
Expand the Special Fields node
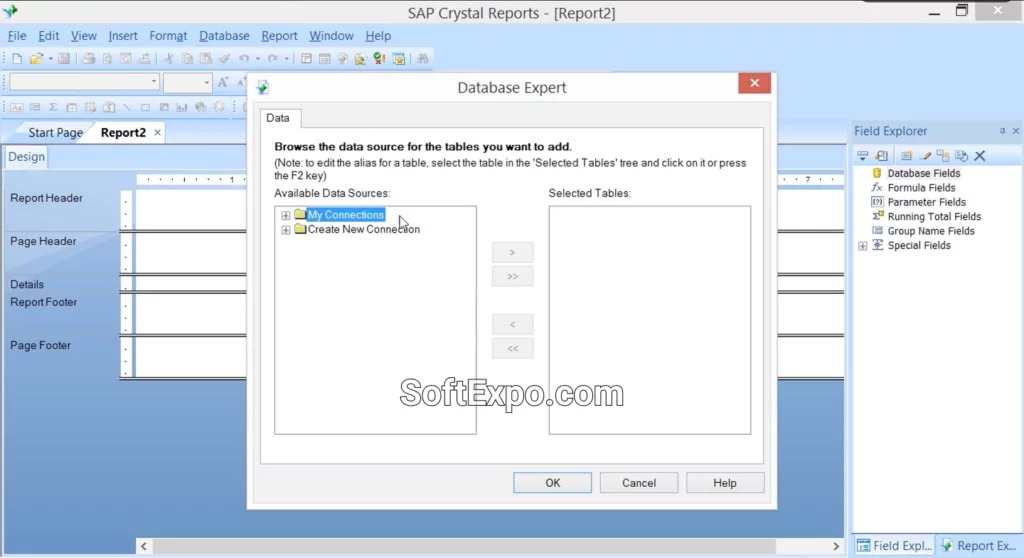pyautogui.click(x=863, y=246)
